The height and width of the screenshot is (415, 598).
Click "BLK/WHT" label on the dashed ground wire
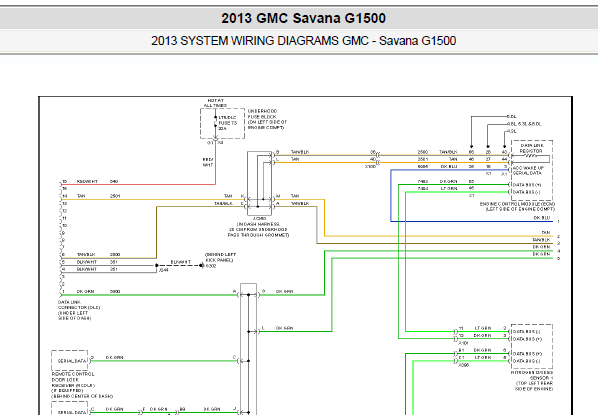pos(180,262)
